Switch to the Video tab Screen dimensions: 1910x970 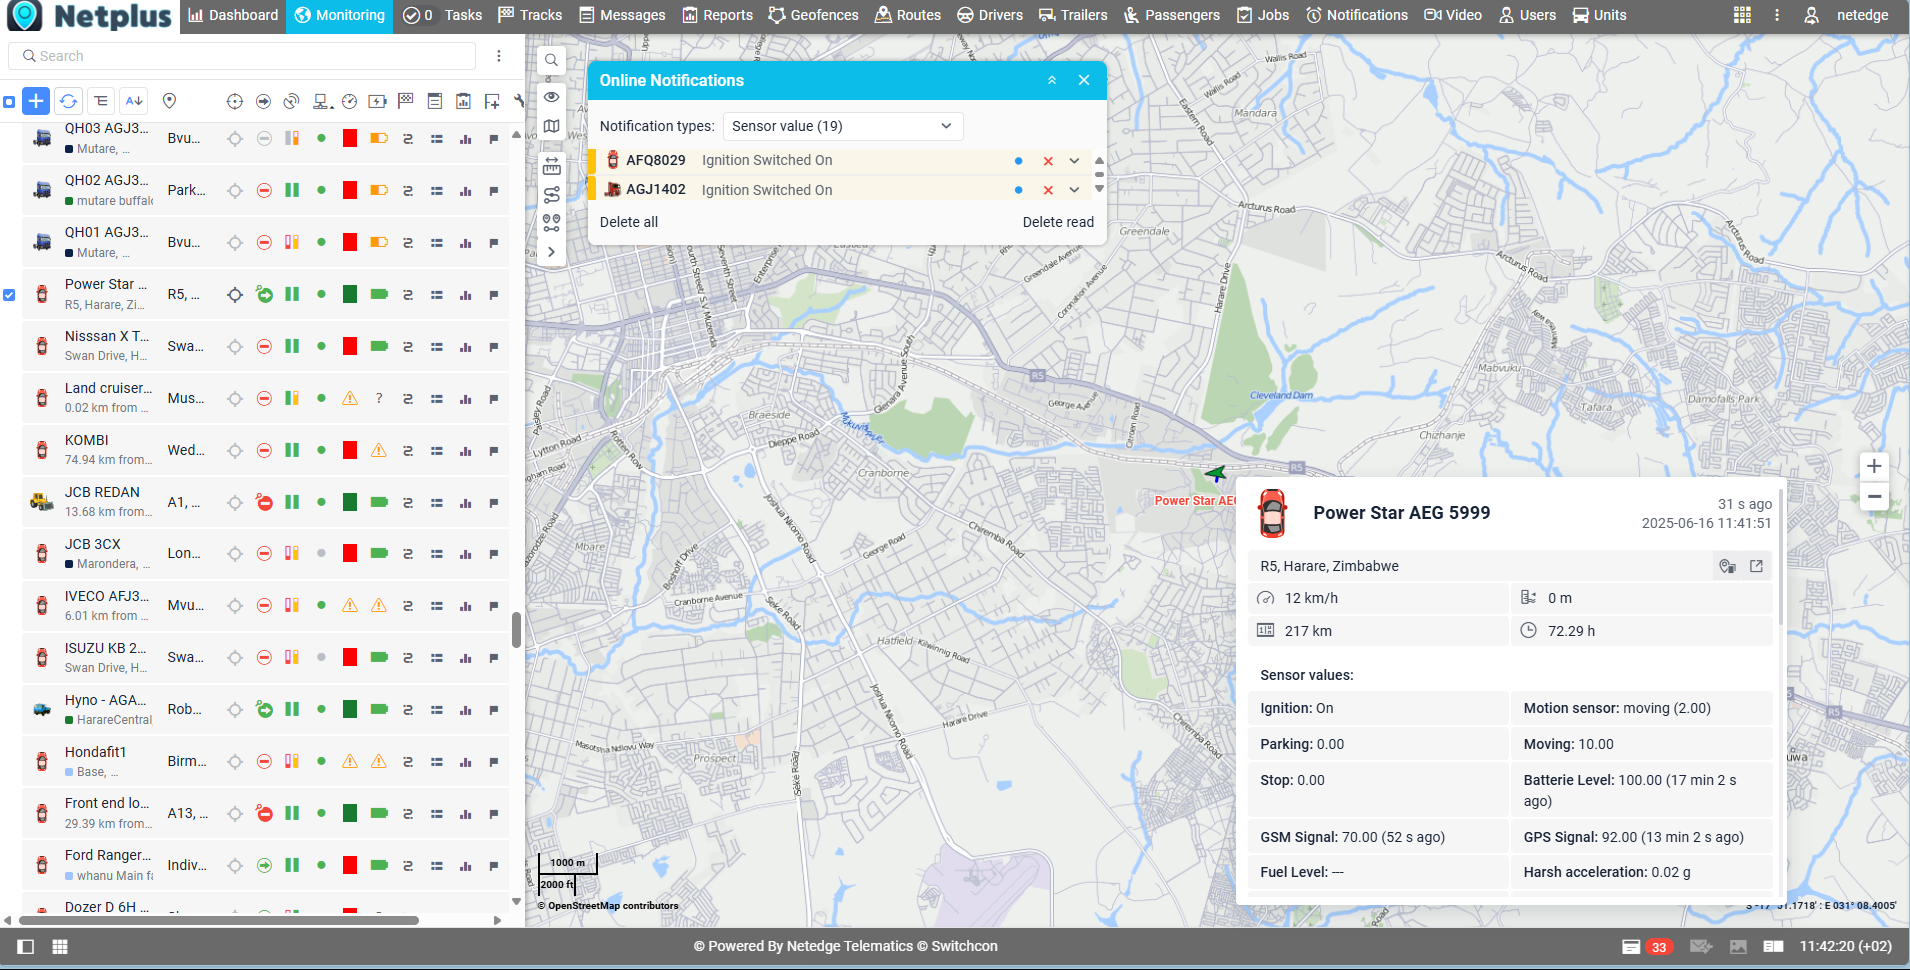point(1453,15)
